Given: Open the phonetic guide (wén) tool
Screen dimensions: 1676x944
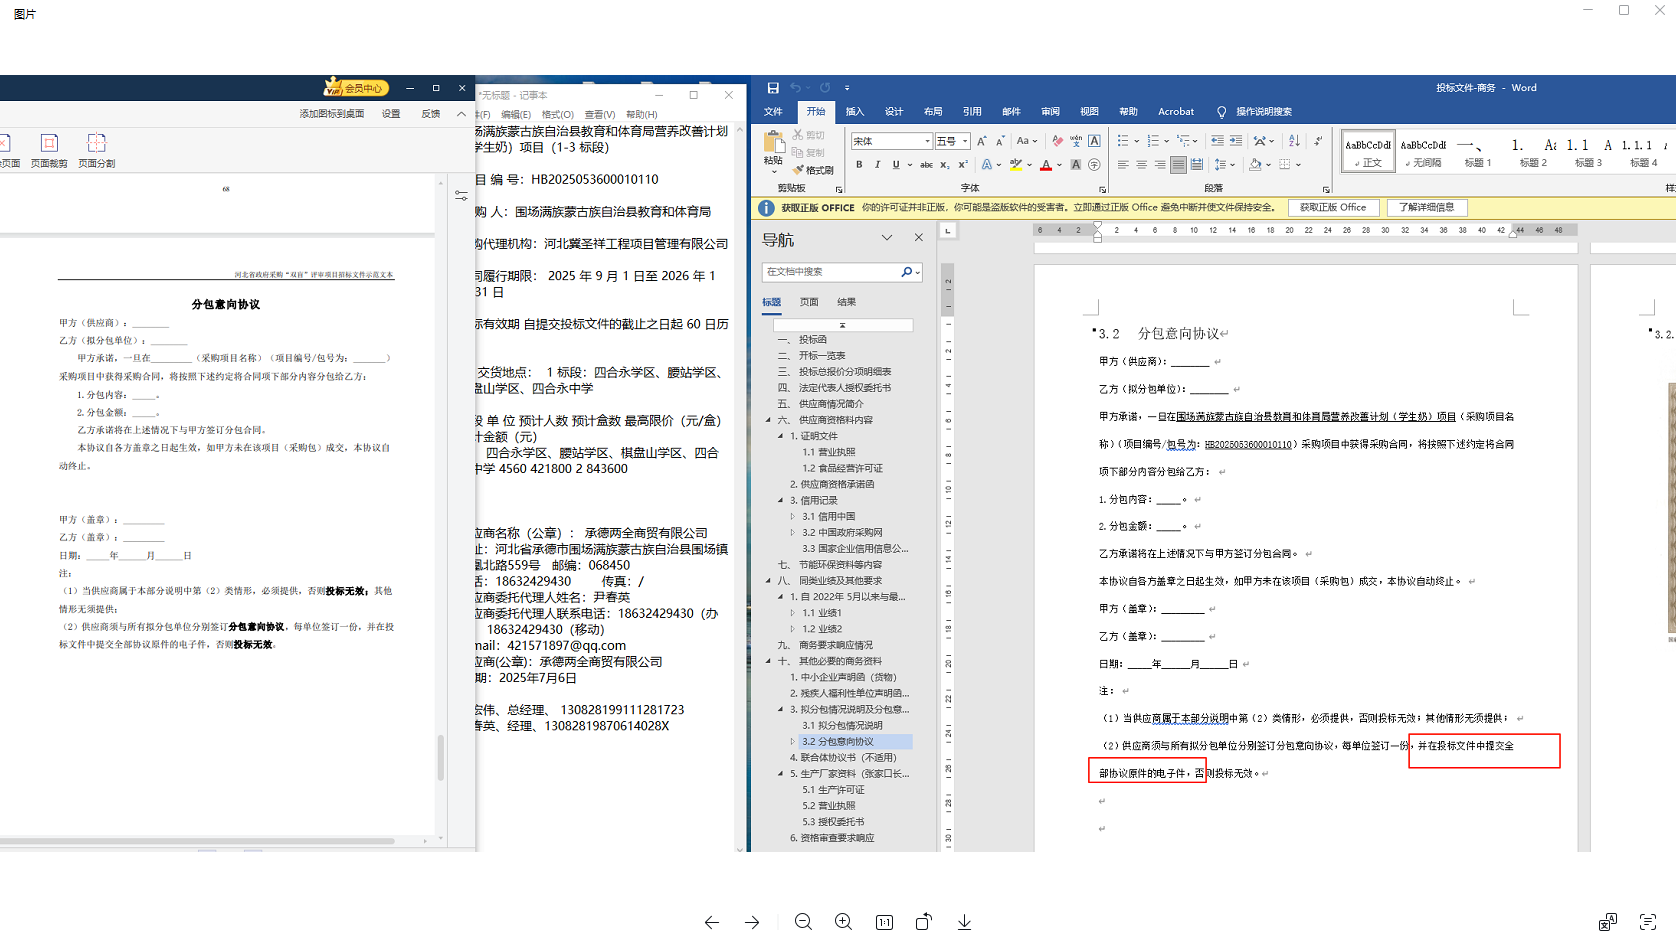Looking at the screenshot, I should click(1076, 142).
